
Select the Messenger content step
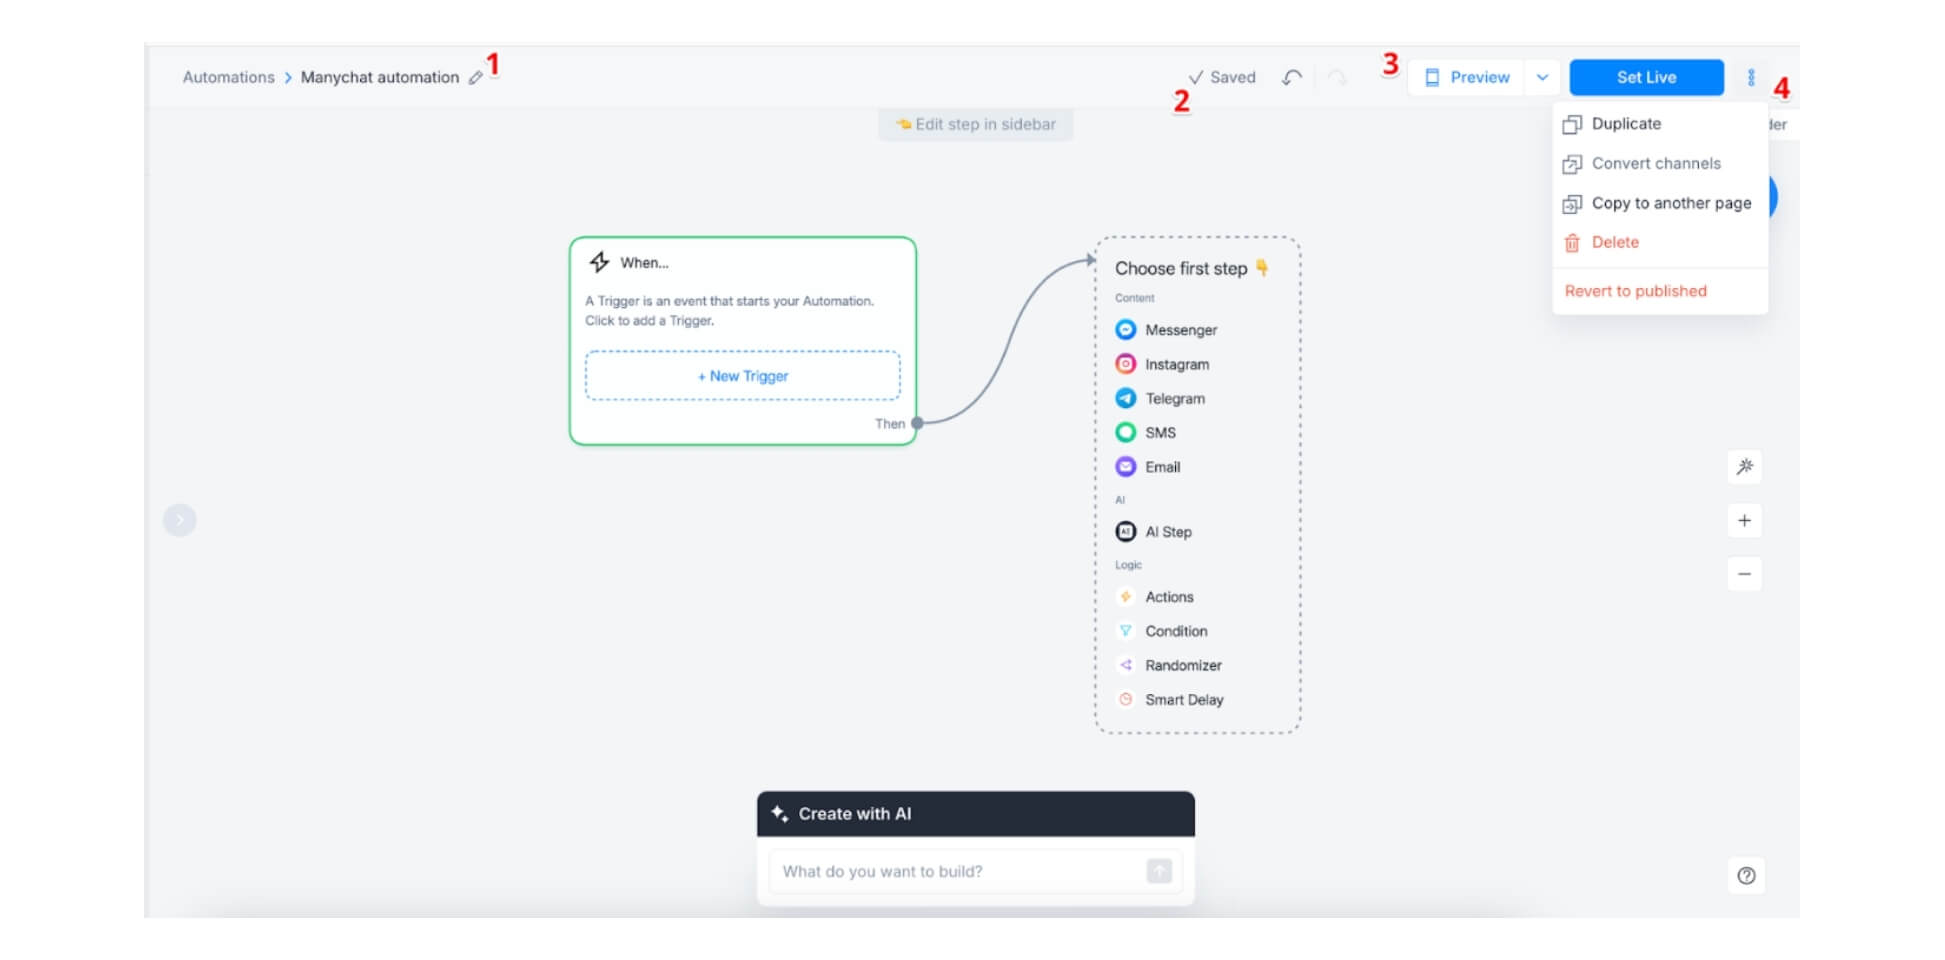(1180, 330)
